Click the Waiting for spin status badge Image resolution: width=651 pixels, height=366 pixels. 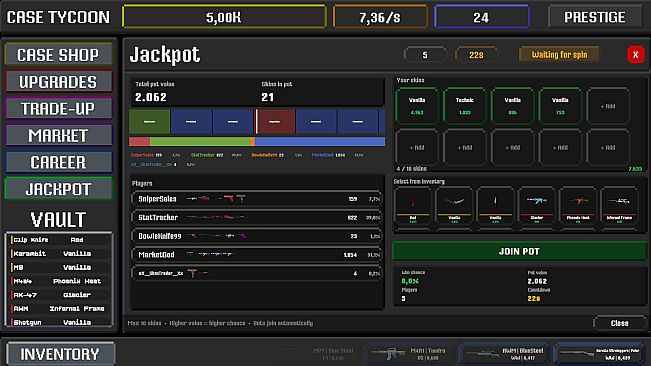(x=559, y=54)
